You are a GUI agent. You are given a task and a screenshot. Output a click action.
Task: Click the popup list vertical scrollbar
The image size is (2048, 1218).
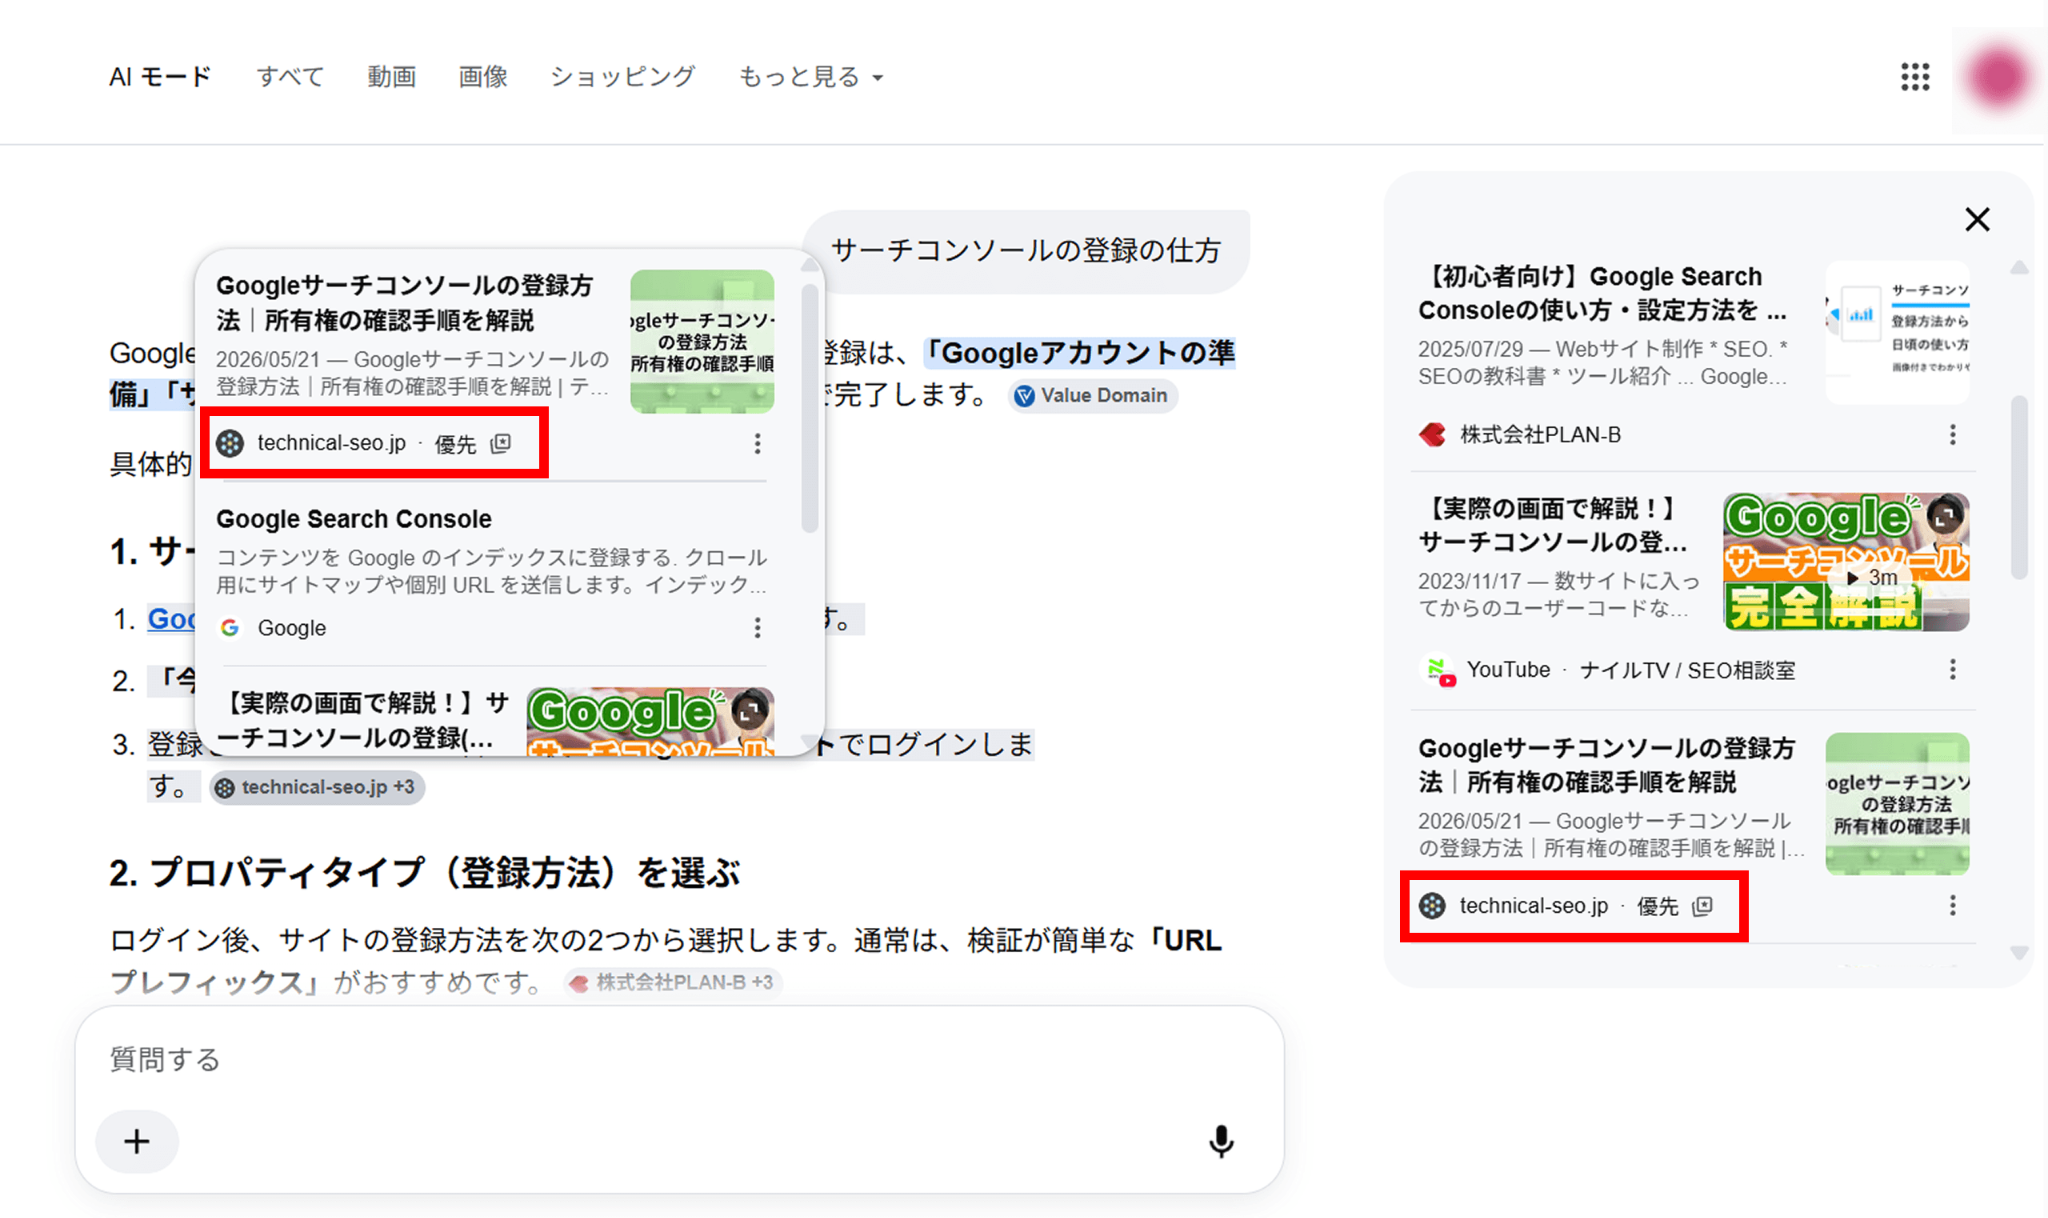[x=809, y=407]
